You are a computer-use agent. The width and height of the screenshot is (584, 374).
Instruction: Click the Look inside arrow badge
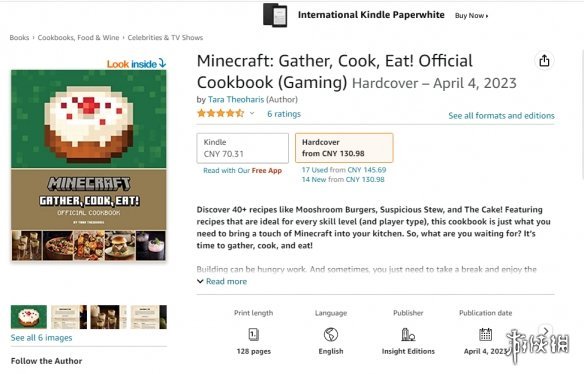click(x=136, y=64)
